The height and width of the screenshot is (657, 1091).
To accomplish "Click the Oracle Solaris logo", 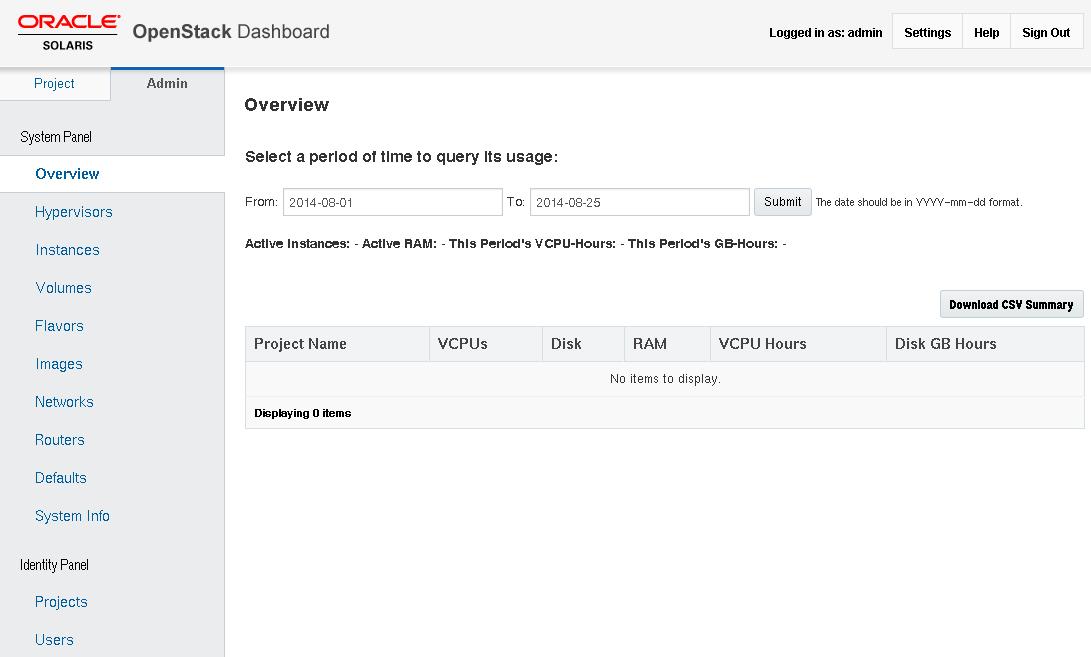I will click(66, 31).
